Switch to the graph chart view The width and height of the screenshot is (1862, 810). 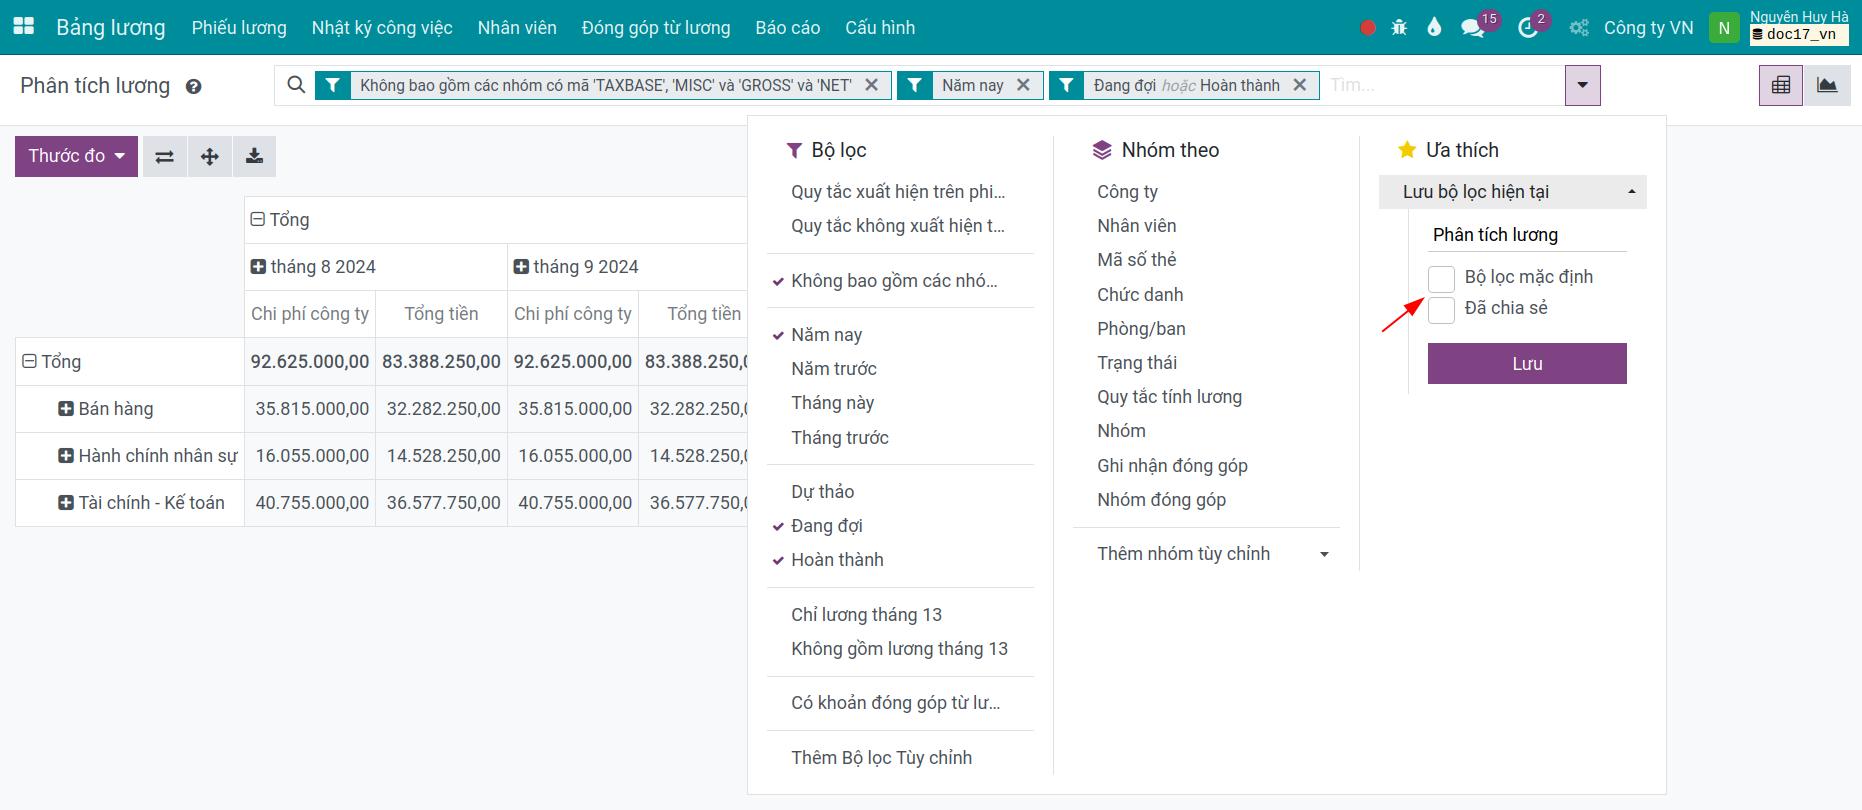pyautogui.click(x=1827, y=86)
